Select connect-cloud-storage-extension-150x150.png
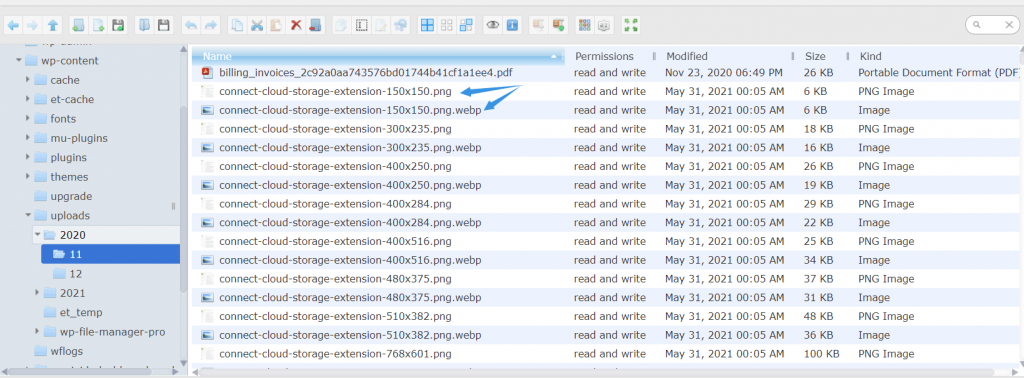The image size is (1024, 378). [606, 91]
